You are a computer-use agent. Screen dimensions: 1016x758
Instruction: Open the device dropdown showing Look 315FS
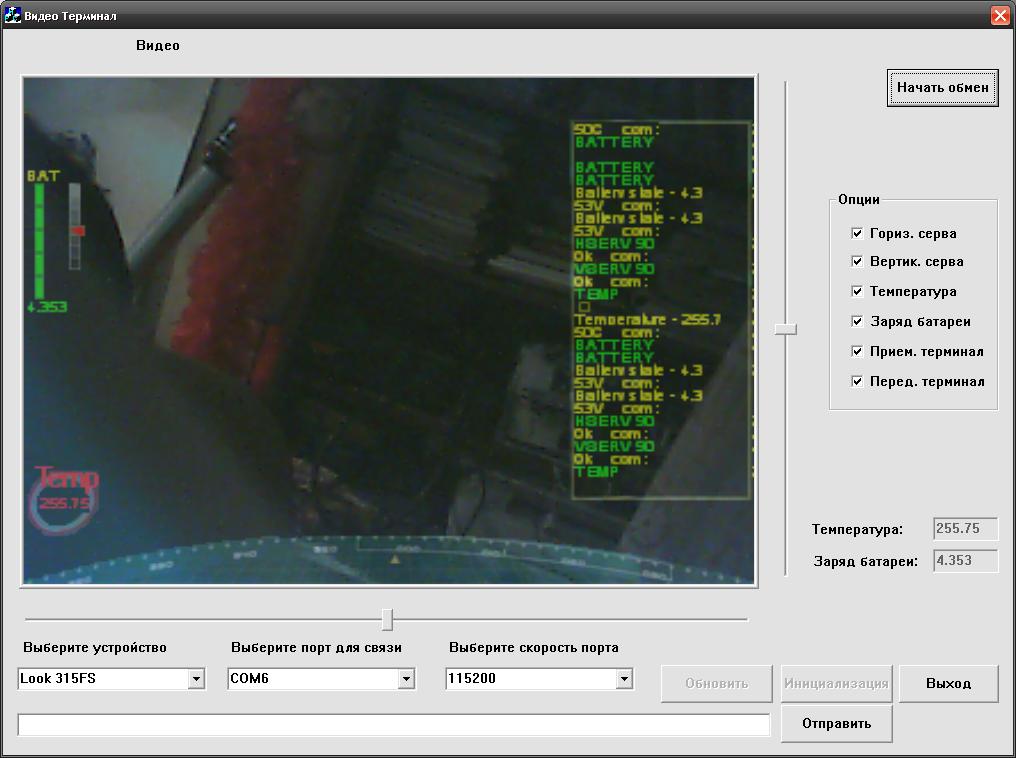[196, 679]
